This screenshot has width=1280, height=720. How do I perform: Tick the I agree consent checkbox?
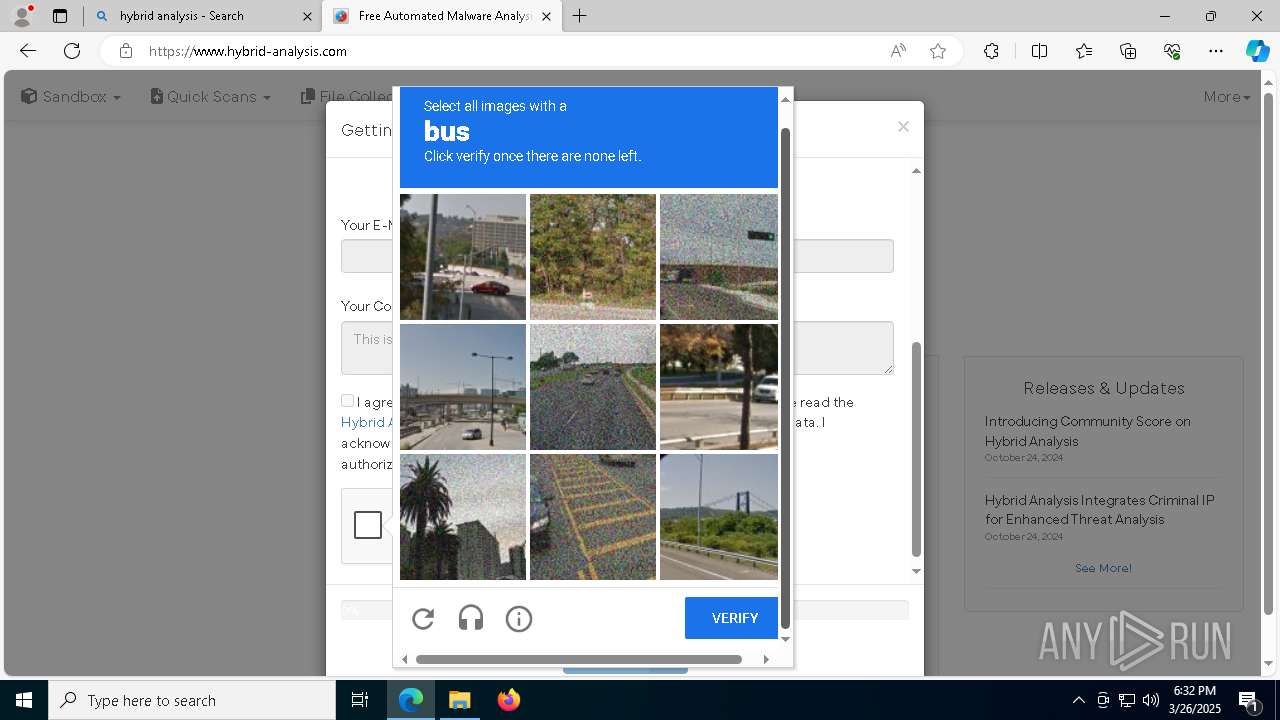pos(347,400)
